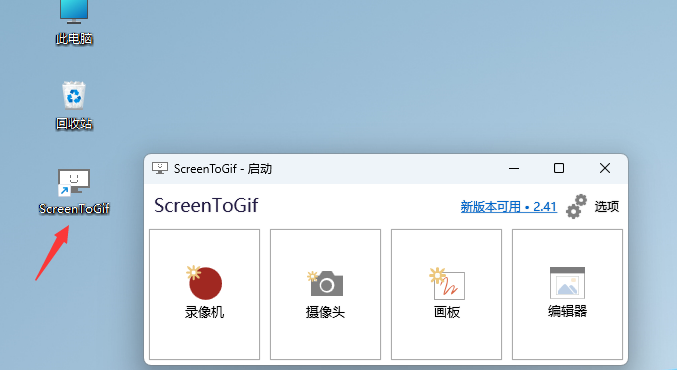Open the 新版本可用 • 2.41 update link

(x=509, y=207)
